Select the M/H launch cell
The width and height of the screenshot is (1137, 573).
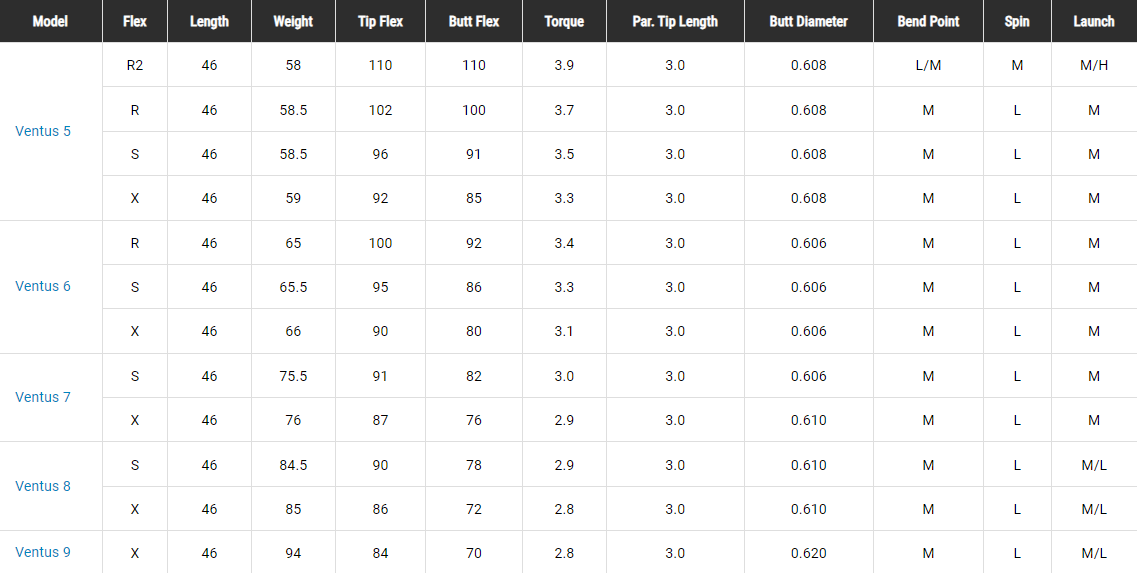[1094, 65]
